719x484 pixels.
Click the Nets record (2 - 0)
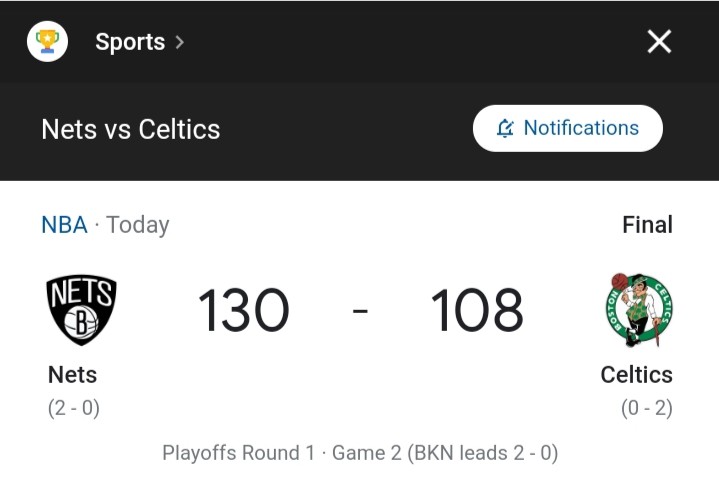coord(74,408)
